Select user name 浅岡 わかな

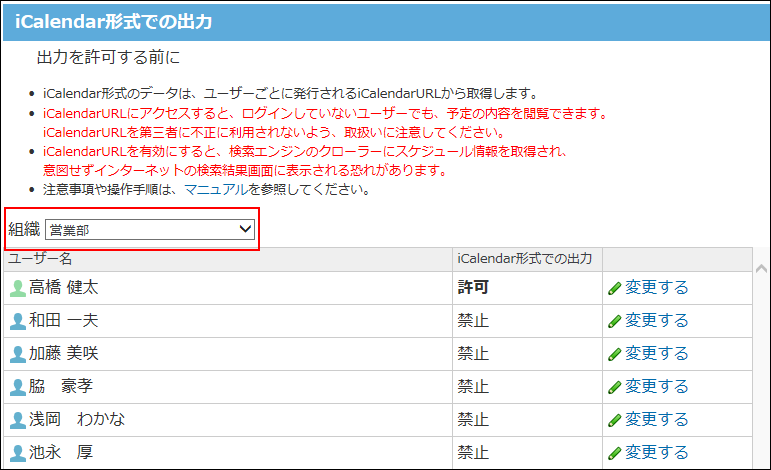coord(77,419)
